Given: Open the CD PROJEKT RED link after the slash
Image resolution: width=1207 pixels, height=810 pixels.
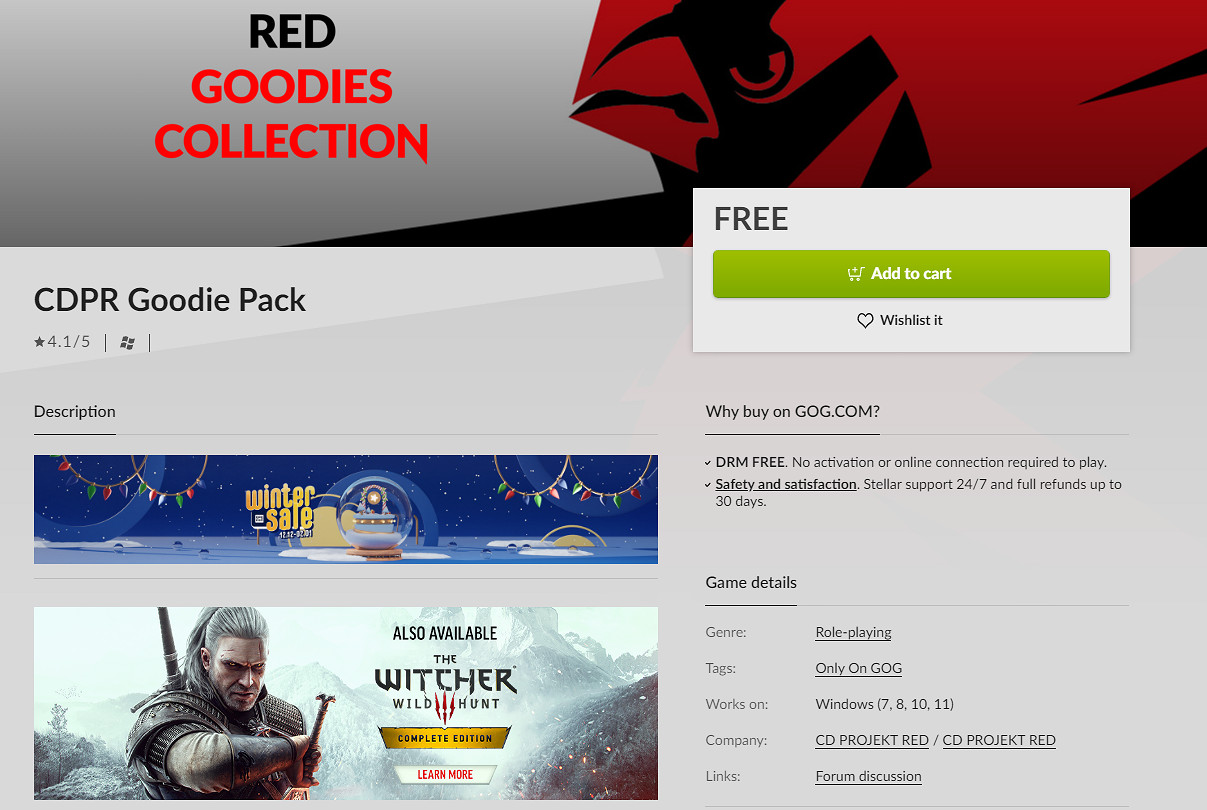Looking at the screenshot, I should [x=999, y=740].
